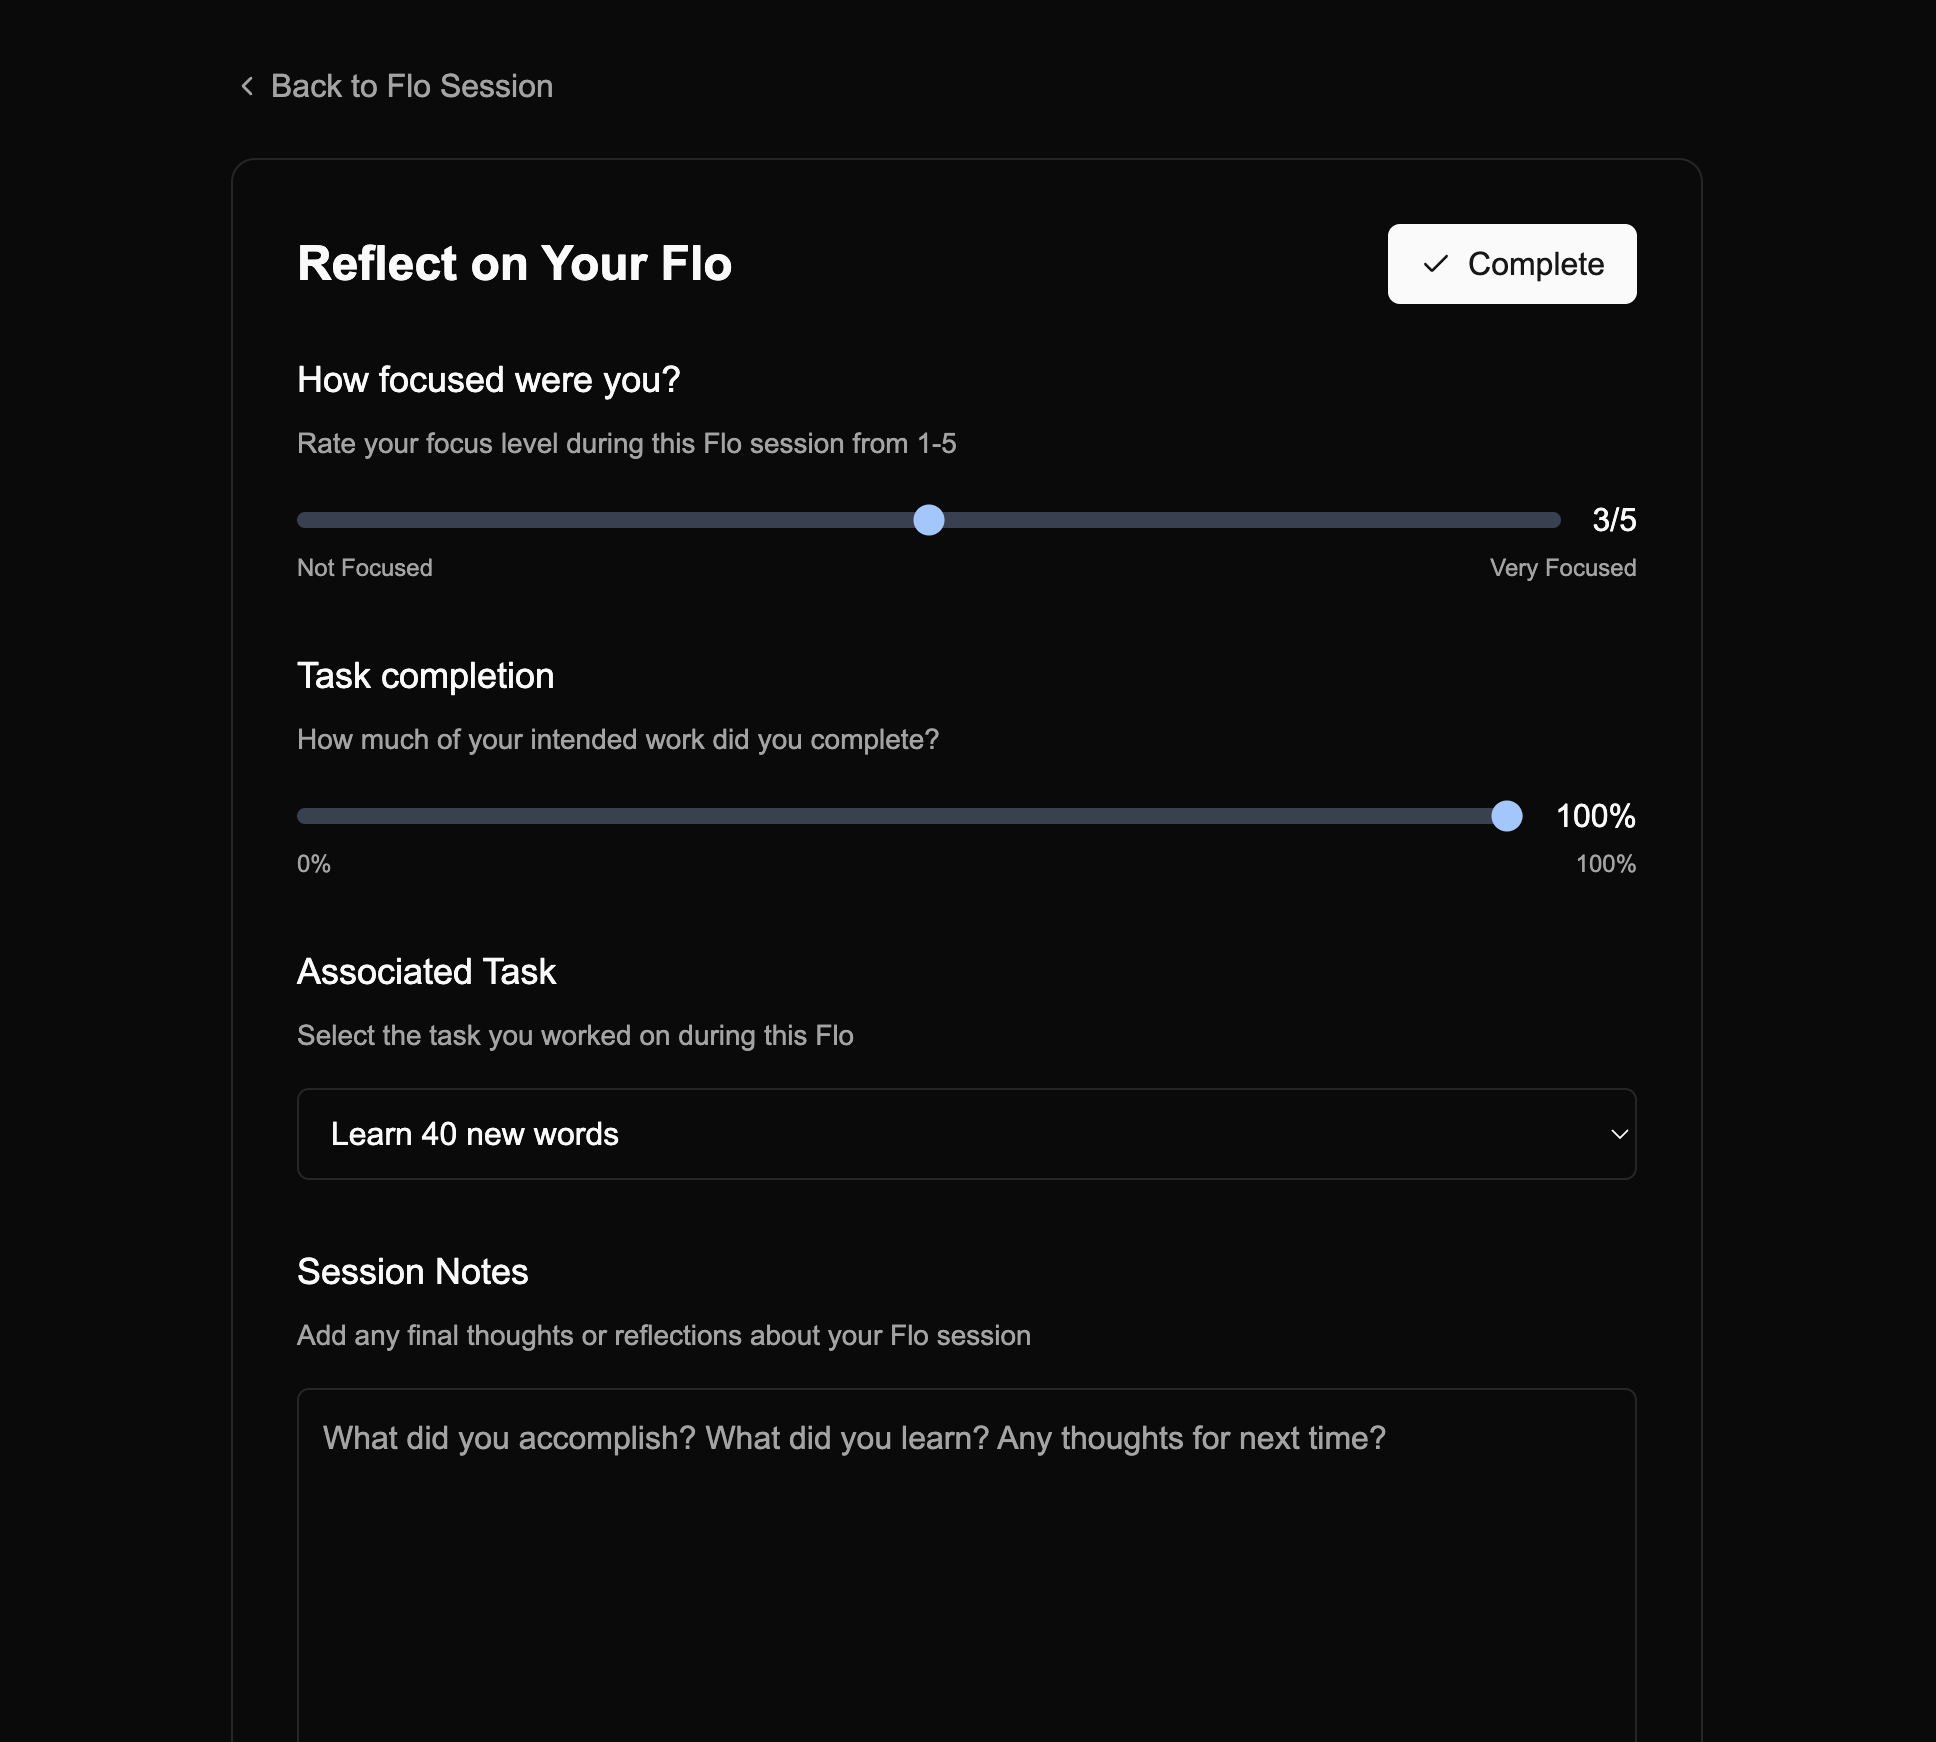Image resolution: width=1936 pixels, height=1742 pixels.
Task: Click the dropdown chevron in task selector
Action: [1619, 1134]
